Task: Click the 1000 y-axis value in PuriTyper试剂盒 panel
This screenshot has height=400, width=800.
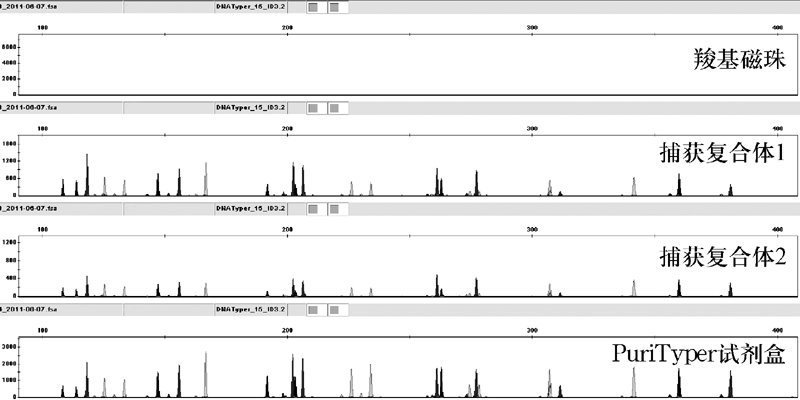Action: click(x=10, y=381)
